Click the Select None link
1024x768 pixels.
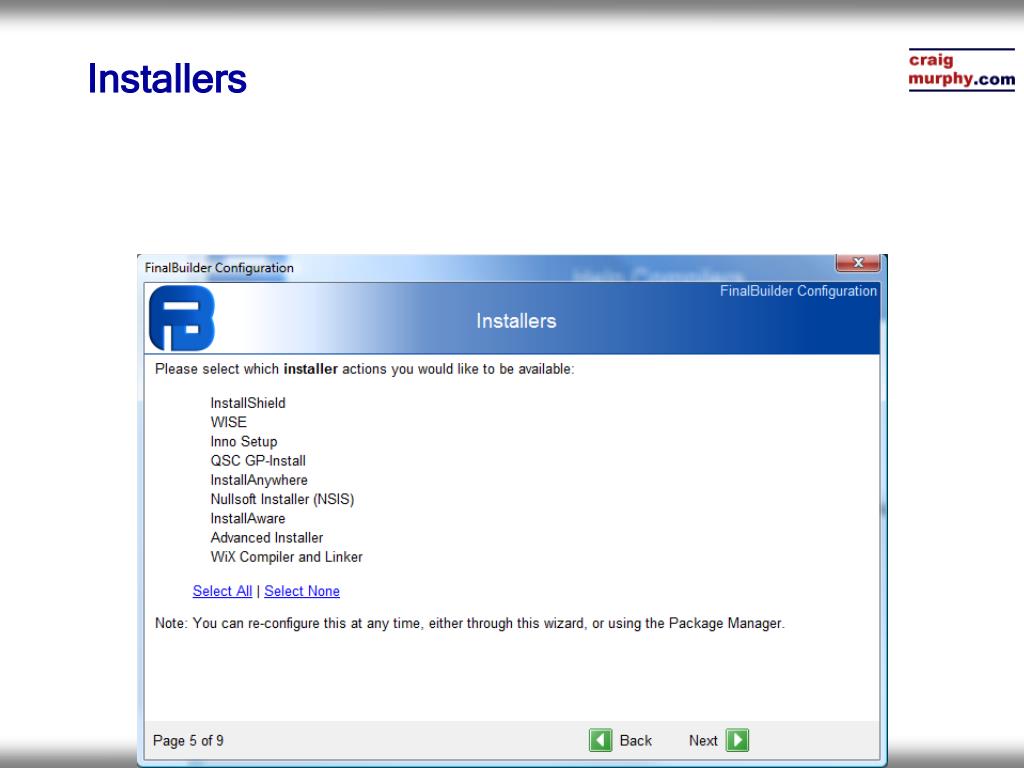[x=302, y=591]
